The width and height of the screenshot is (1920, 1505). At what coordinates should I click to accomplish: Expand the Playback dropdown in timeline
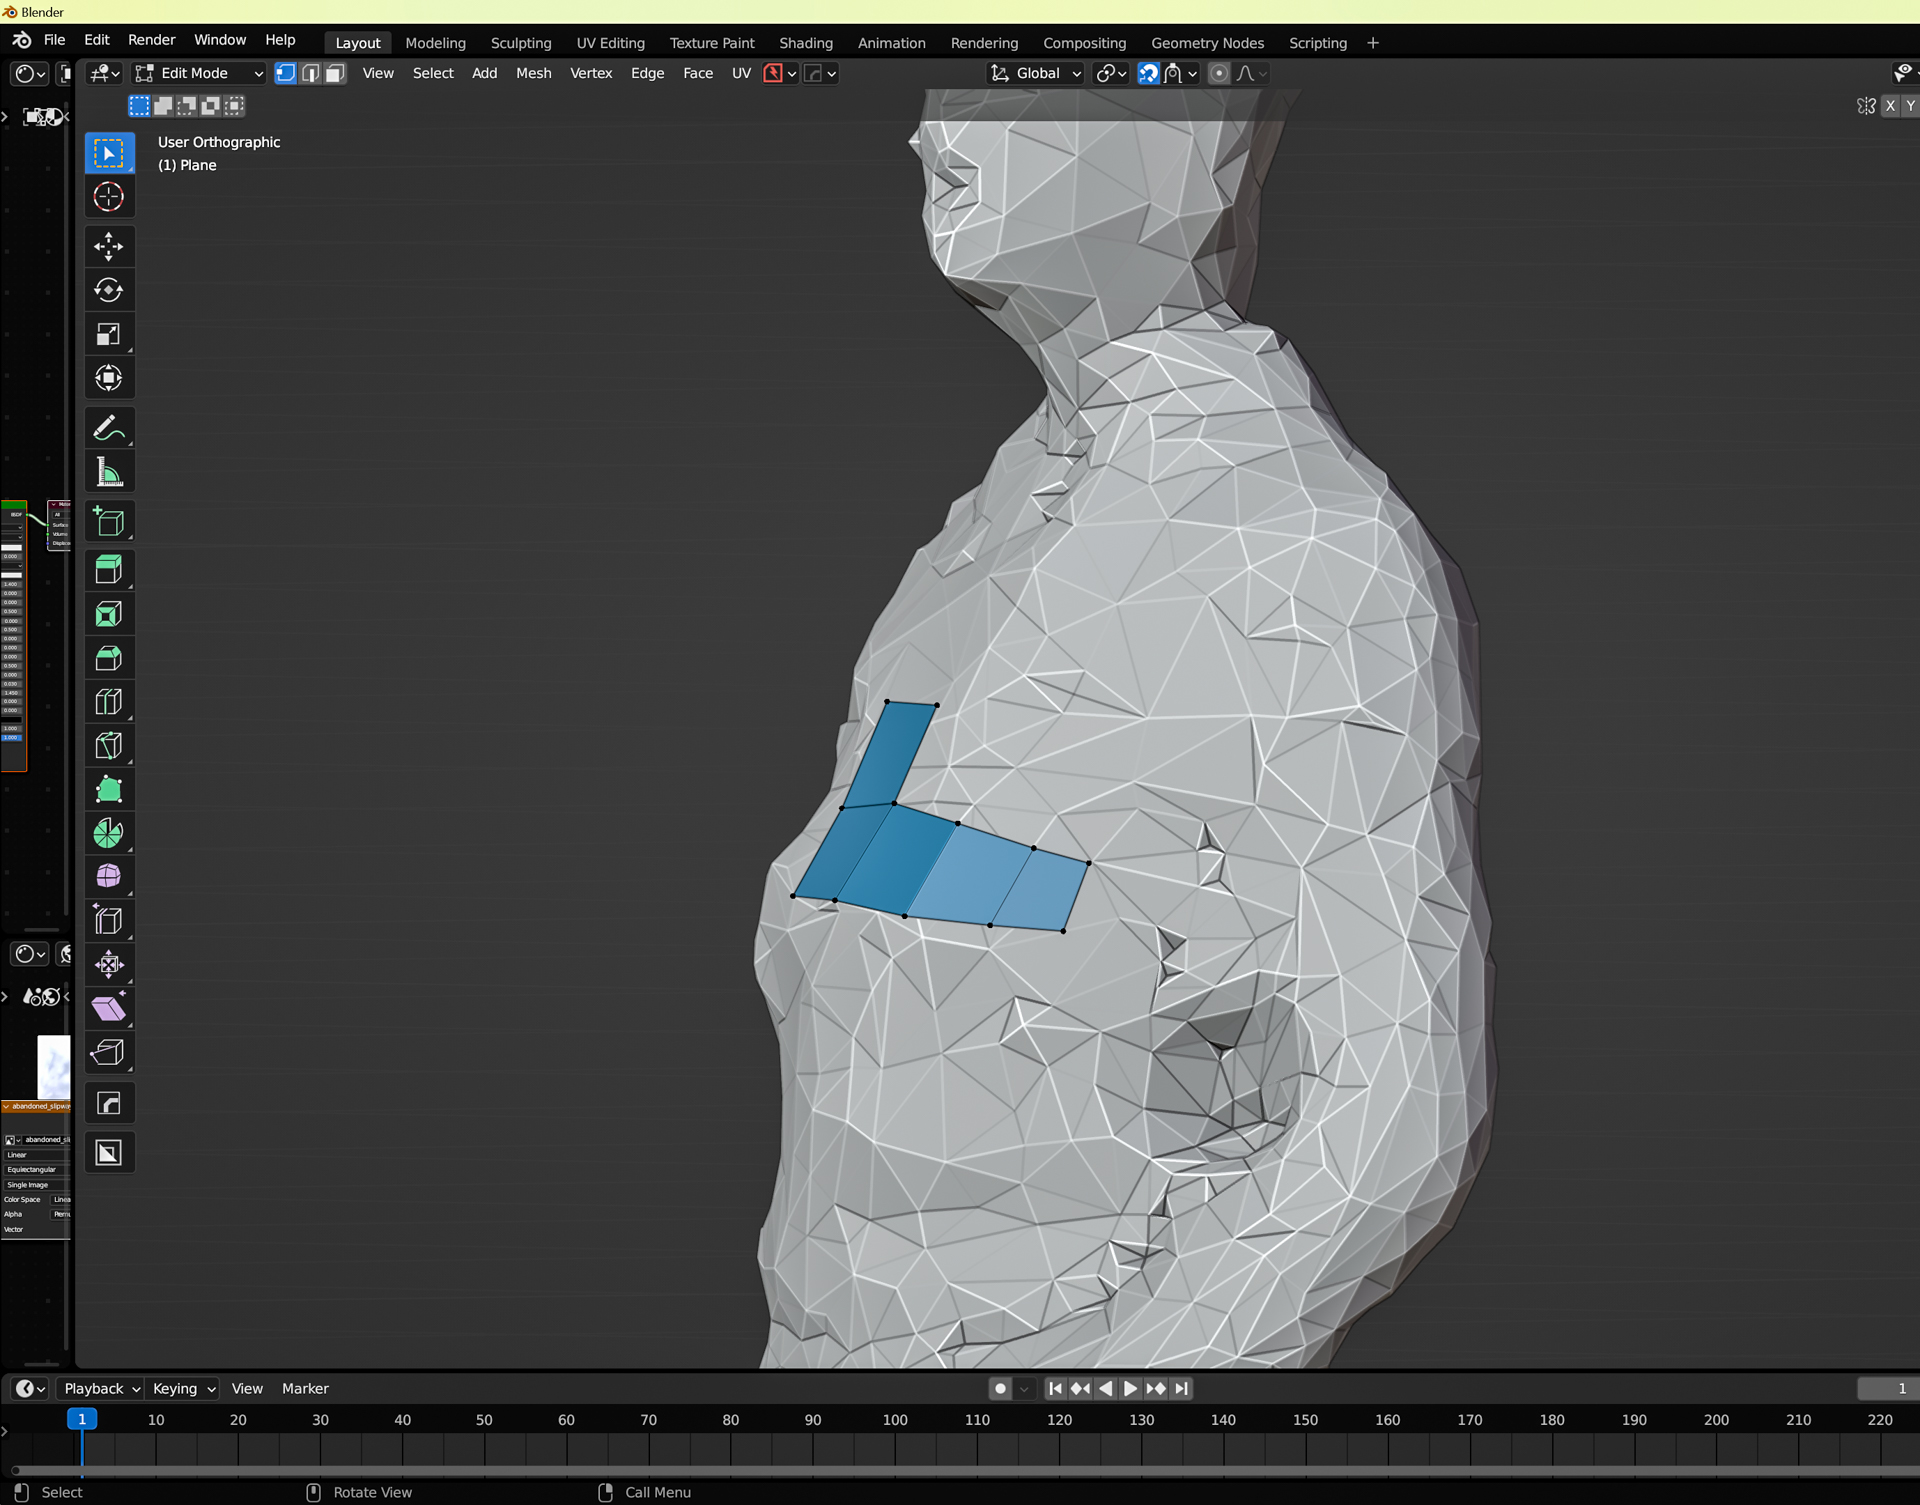pos(100,1388)
